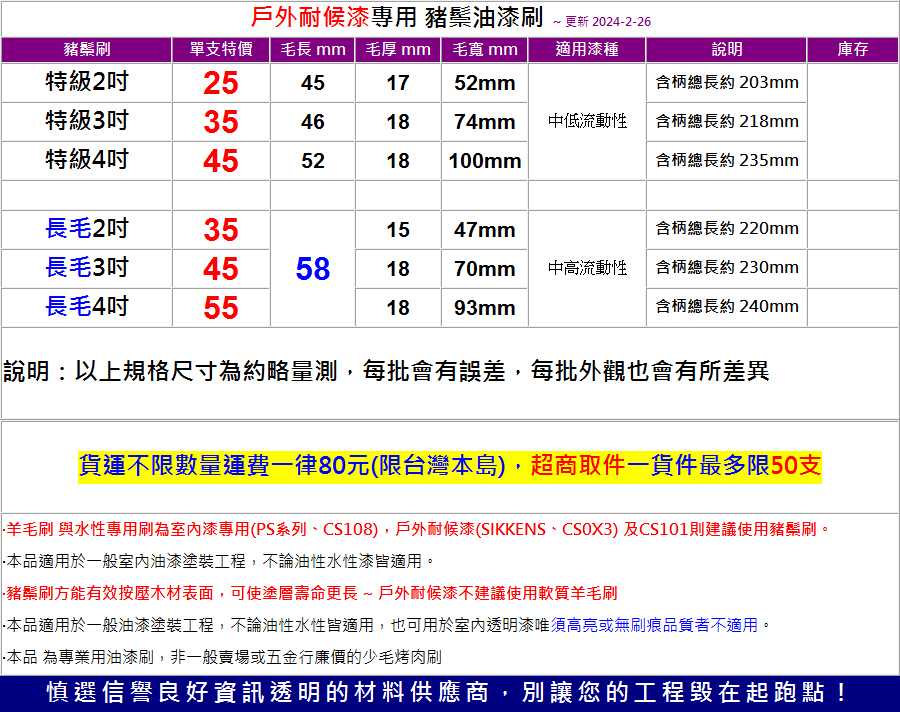This screenshot has width=900, height=712.
Task: Click the 庫存 column header
Action: pyautogui.click(x=852, y=49)
